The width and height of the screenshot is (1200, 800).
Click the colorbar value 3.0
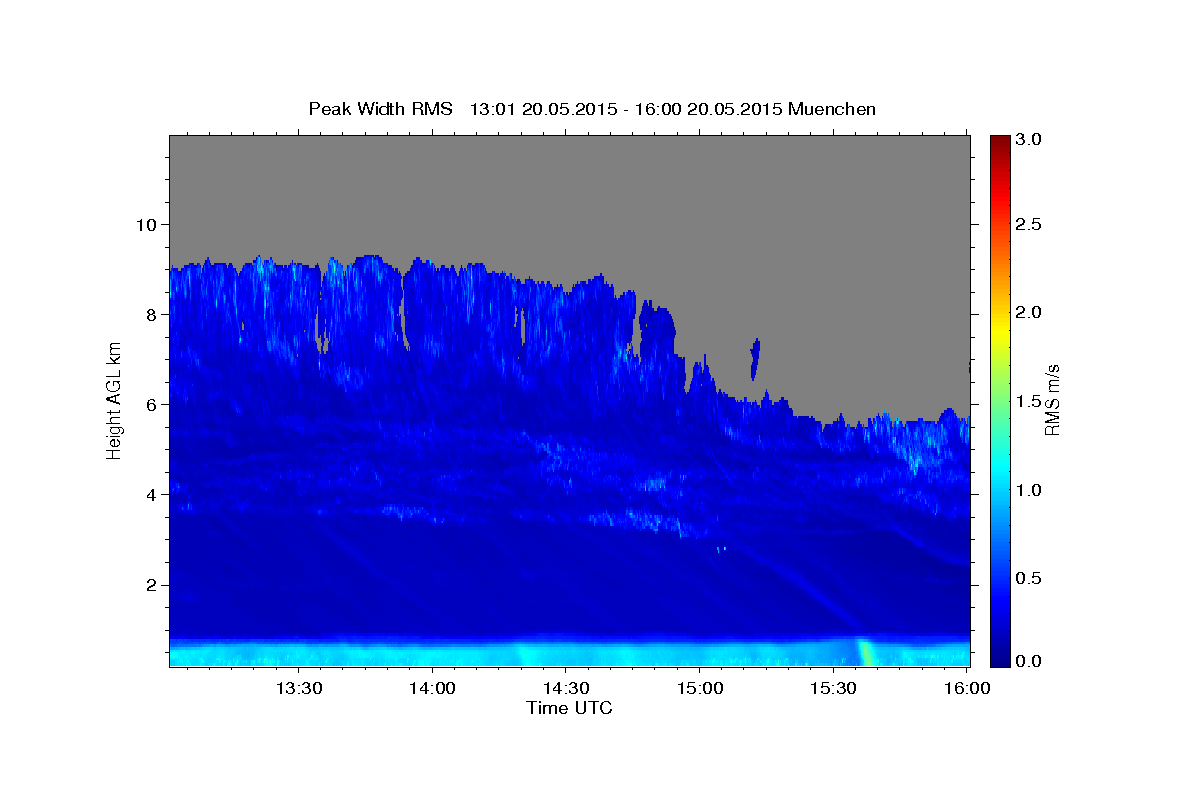pos(1029,140)
